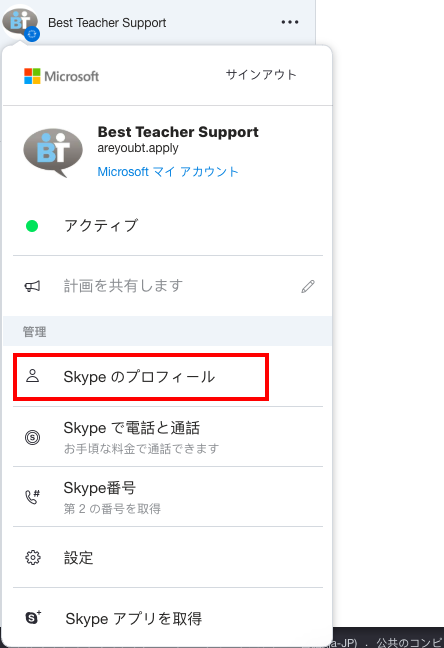Click the phone hash Skype番号 icon
This screenshot has height=648, width=444.
pos(32,497)
